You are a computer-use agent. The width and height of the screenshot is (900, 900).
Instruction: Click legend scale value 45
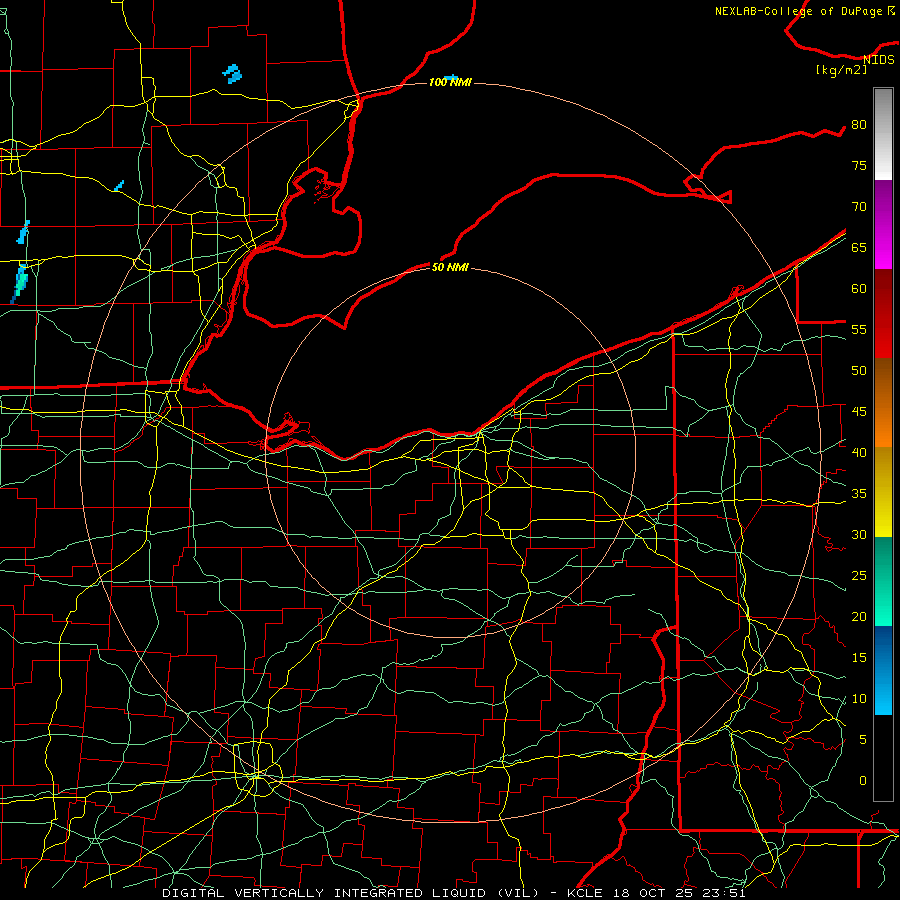tap(859, 412)
